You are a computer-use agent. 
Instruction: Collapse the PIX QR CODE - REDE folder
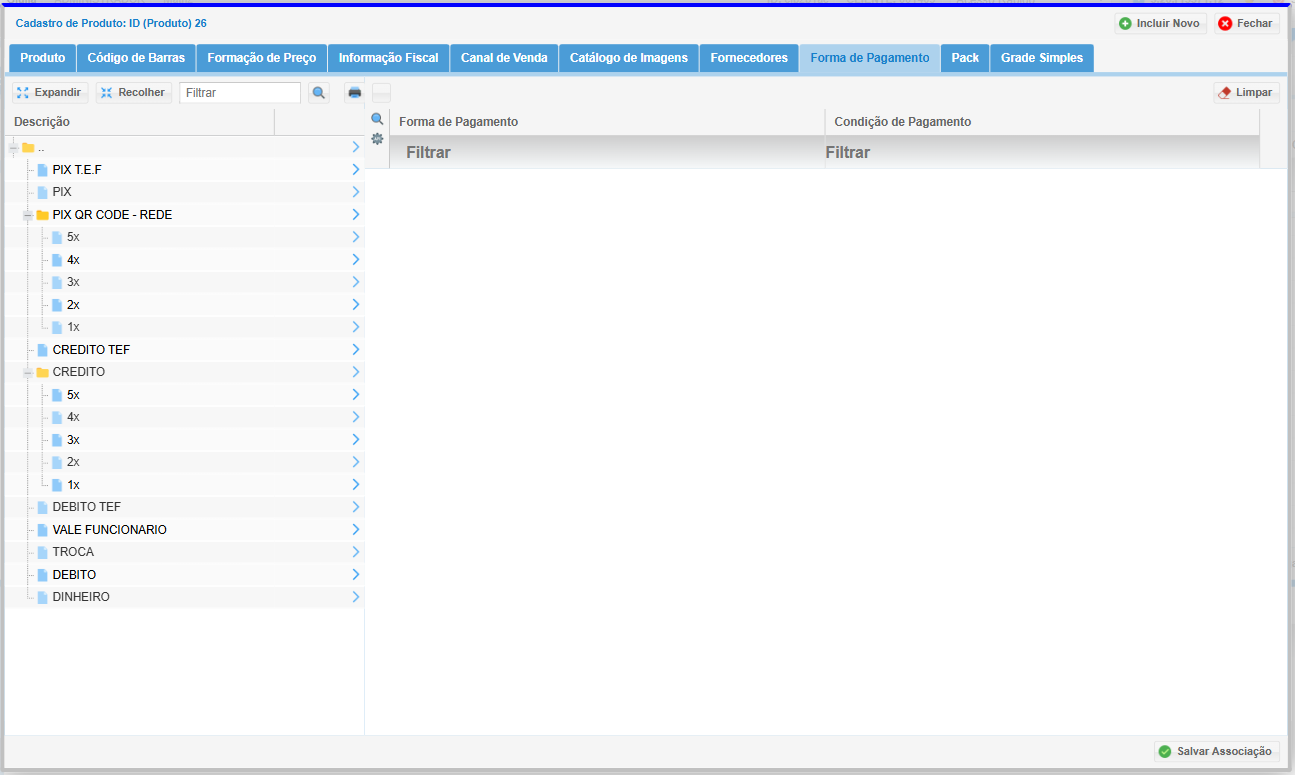(28, 215)
